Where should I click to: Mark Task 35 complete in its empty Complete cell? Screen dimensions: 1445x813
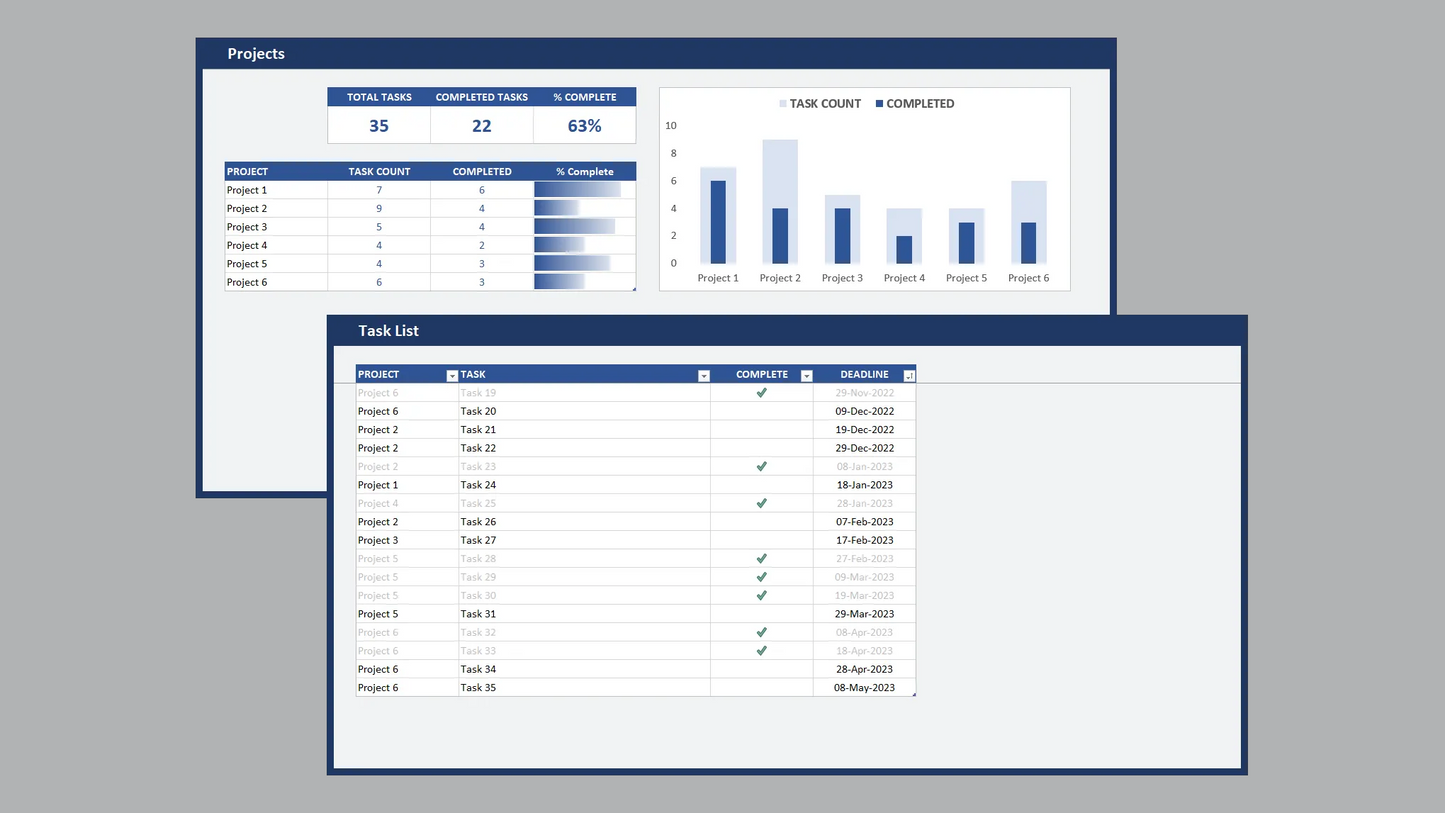coord(762,688)
